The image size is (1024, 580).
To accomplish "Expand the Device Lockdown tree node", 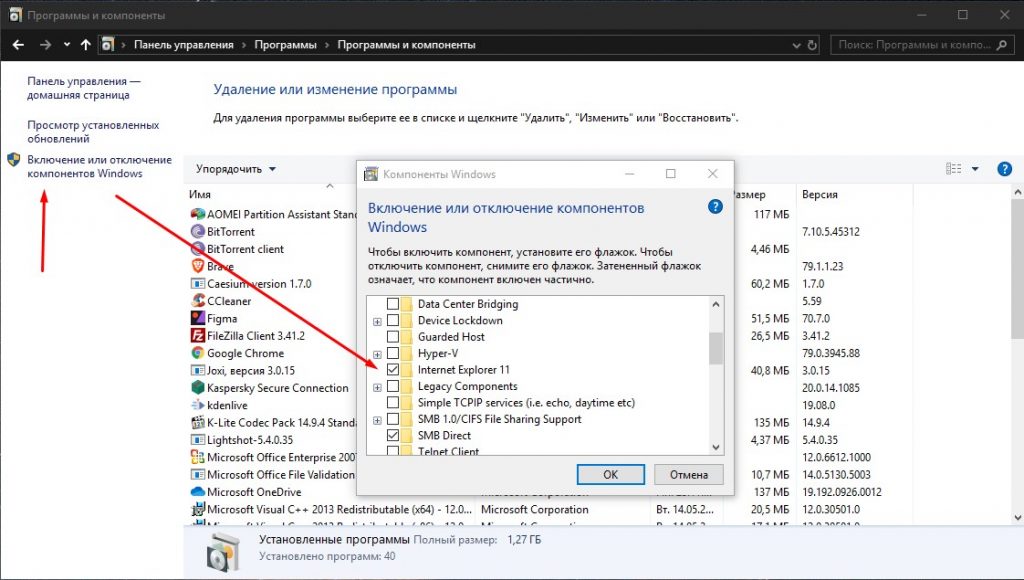I will coord(377,321).
